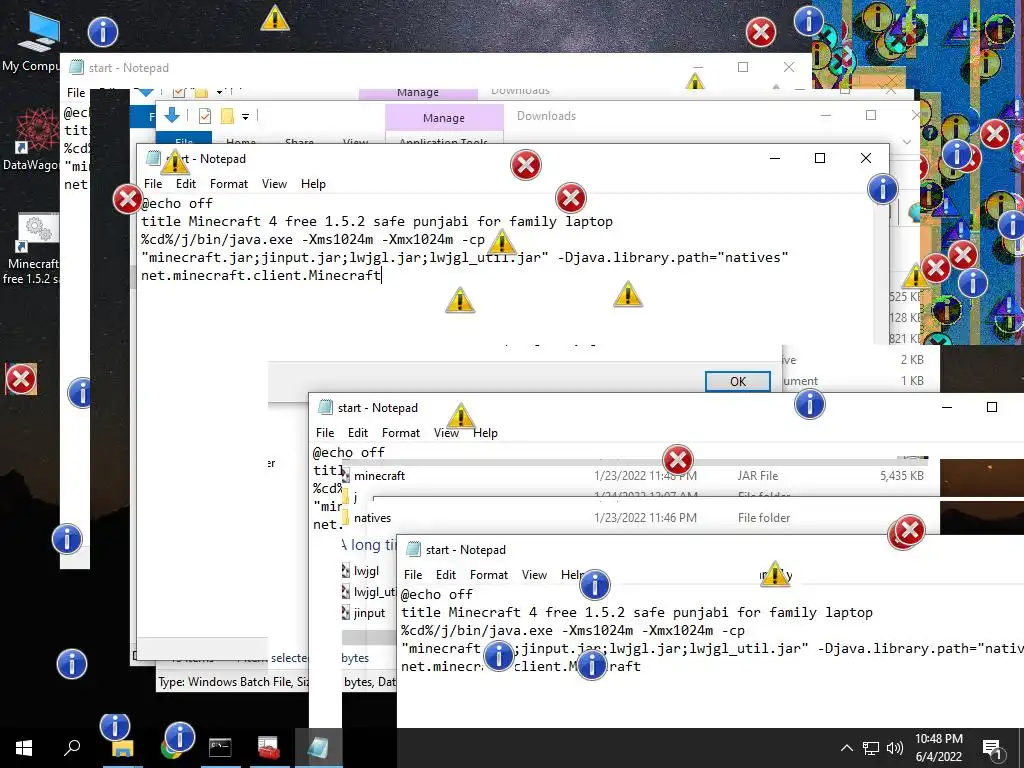Click the Windows Start button
The width and height of the screenshot is (1024, 768).
tap(24, 748)
